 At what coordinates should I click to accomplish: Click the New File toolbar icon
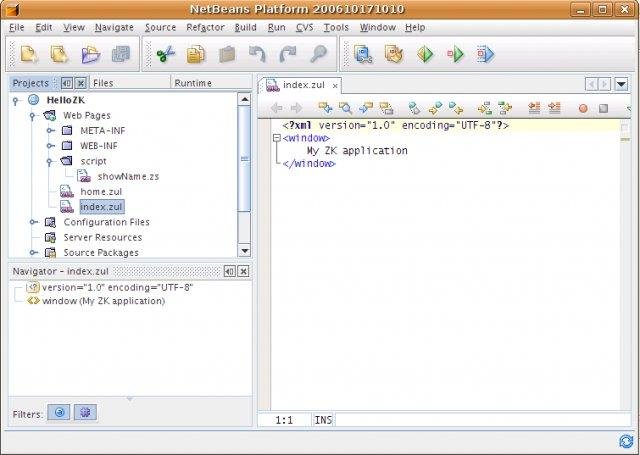pos(29,54)
